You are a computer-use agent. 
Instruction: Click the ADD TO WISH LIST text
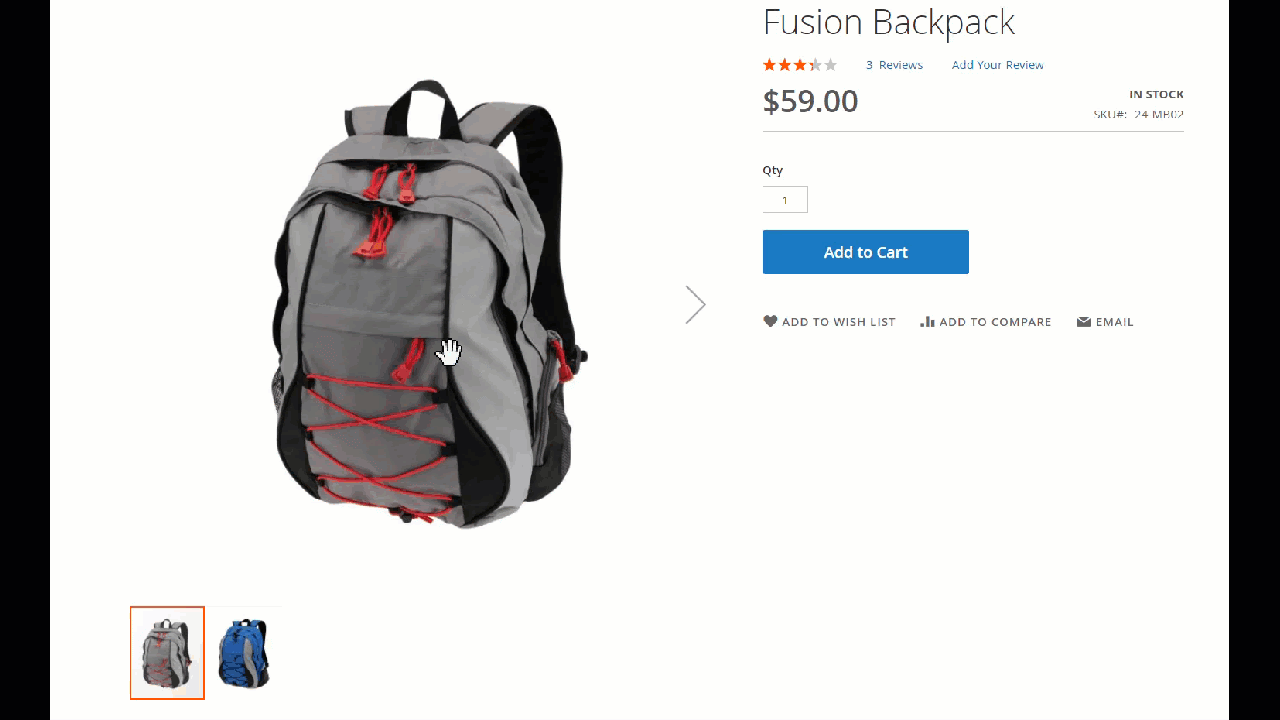pyautogui.click(x=839, y=322)
